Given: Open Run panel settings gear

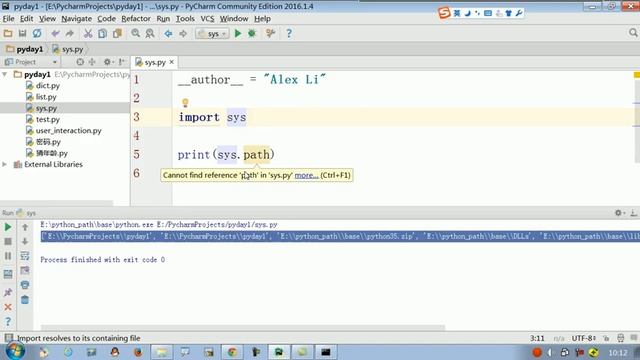Looking at the screenshot, I should [x=619, y=213].
